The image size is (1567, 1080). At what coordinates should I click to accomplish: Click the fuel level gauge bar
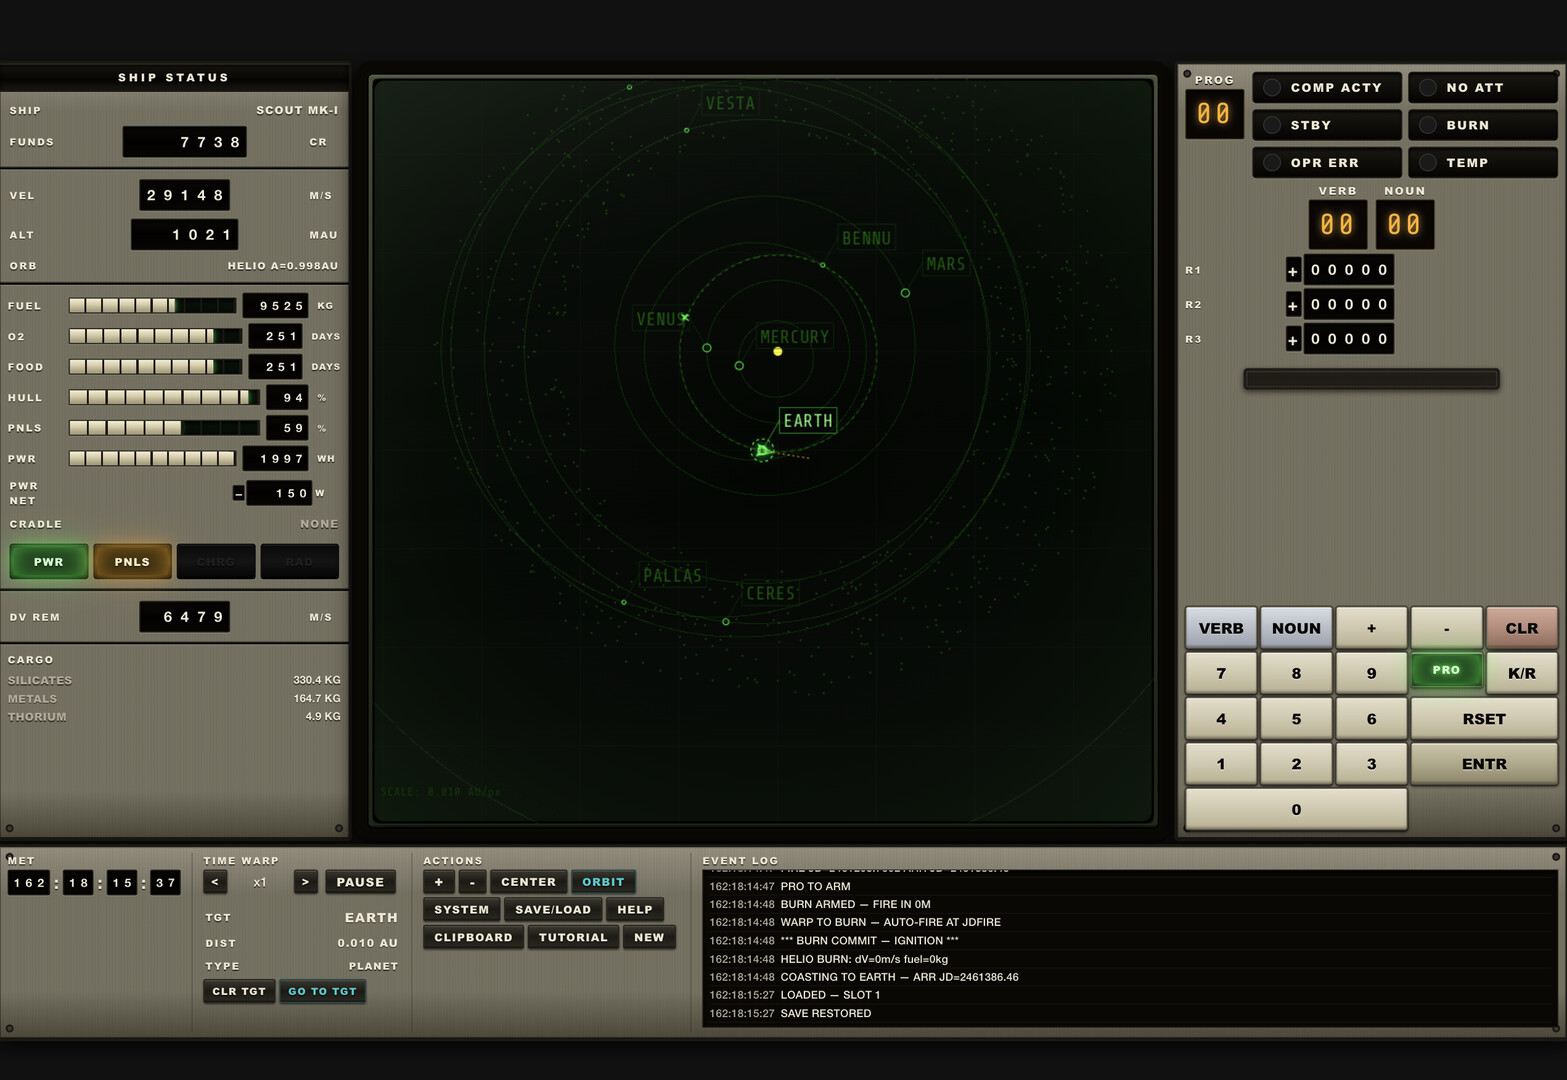pos(152,306)
